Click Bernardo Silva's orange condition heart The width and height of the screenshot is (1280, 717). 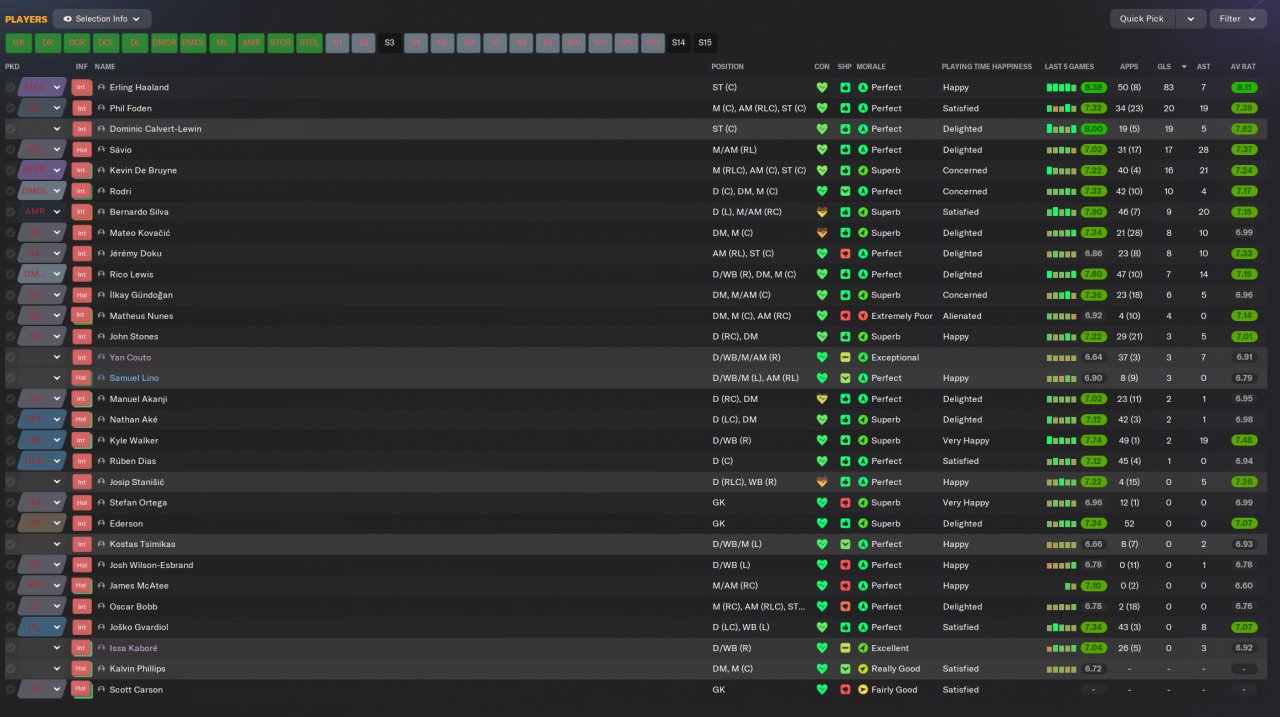822,212
